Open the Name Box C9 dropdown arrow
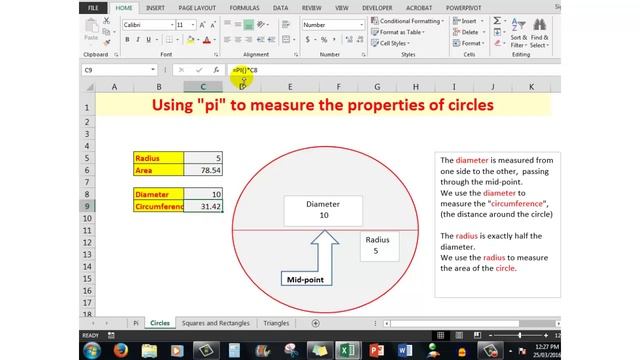The height and width of the screenshot is (360, 640). (x=153, y=70)
